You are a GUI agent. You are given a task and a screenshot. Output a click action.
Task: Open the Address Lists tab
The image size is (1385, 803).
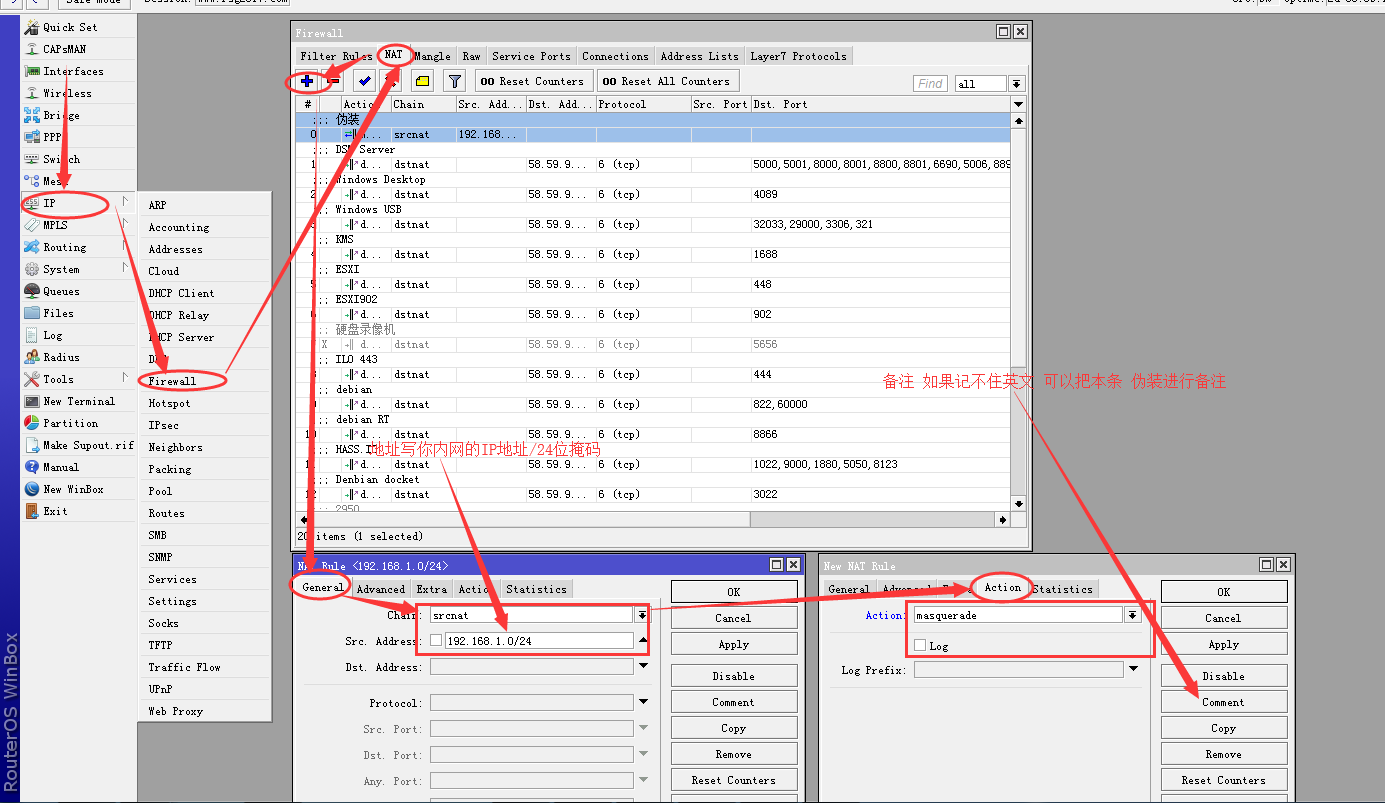pyautogui.click(x=700, y=56)
